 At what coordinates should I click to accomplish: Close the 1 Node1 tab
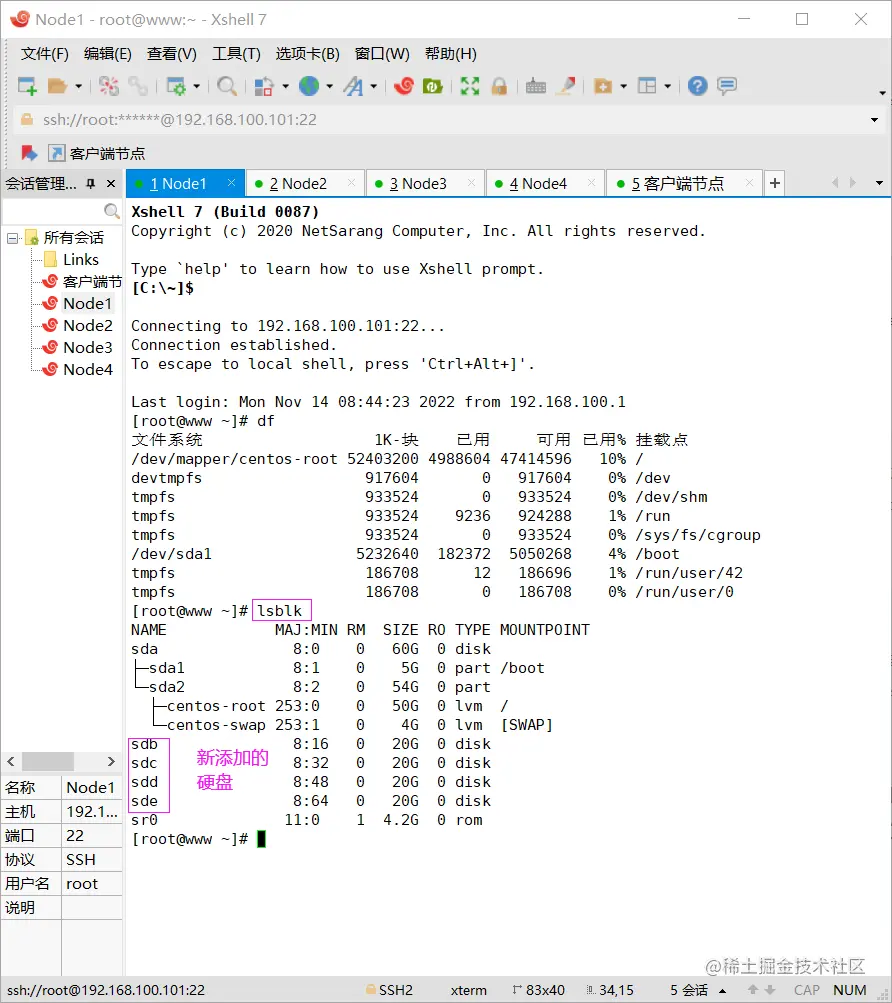coord(232,183)
